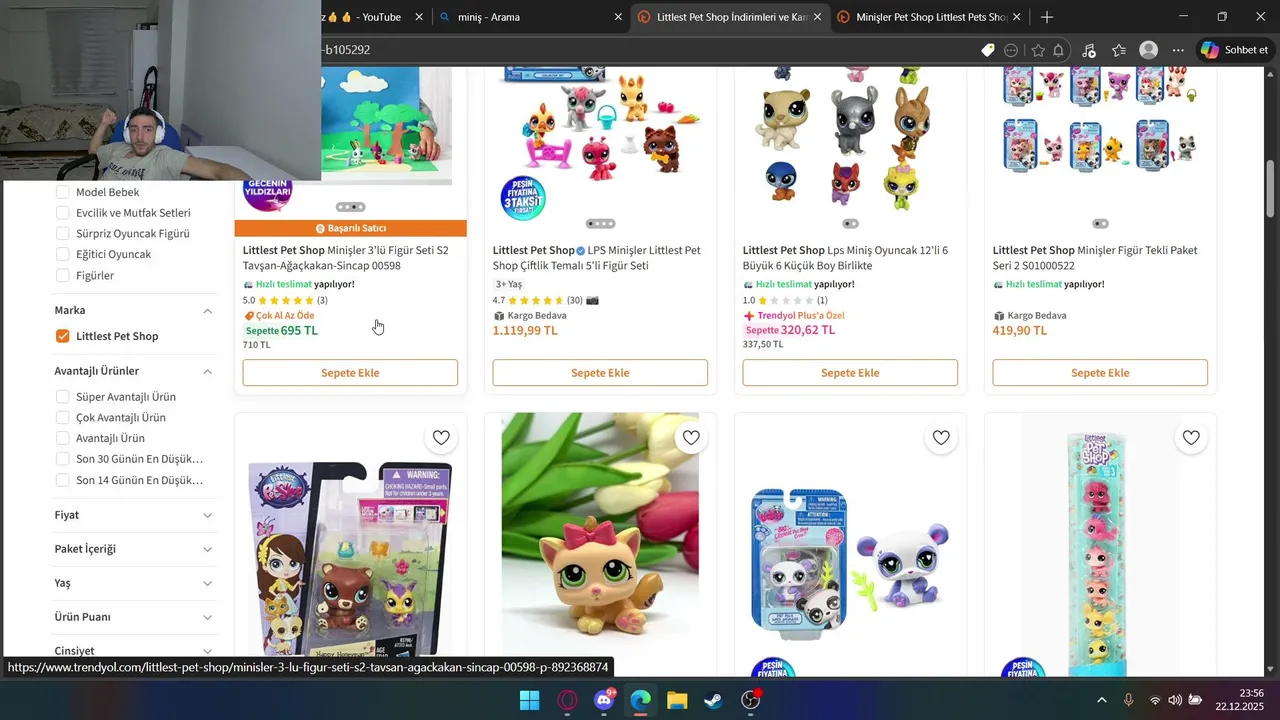1280x720 pixels.
Task: Open File Explorer in the taskbar
Action: click(677, 700)
